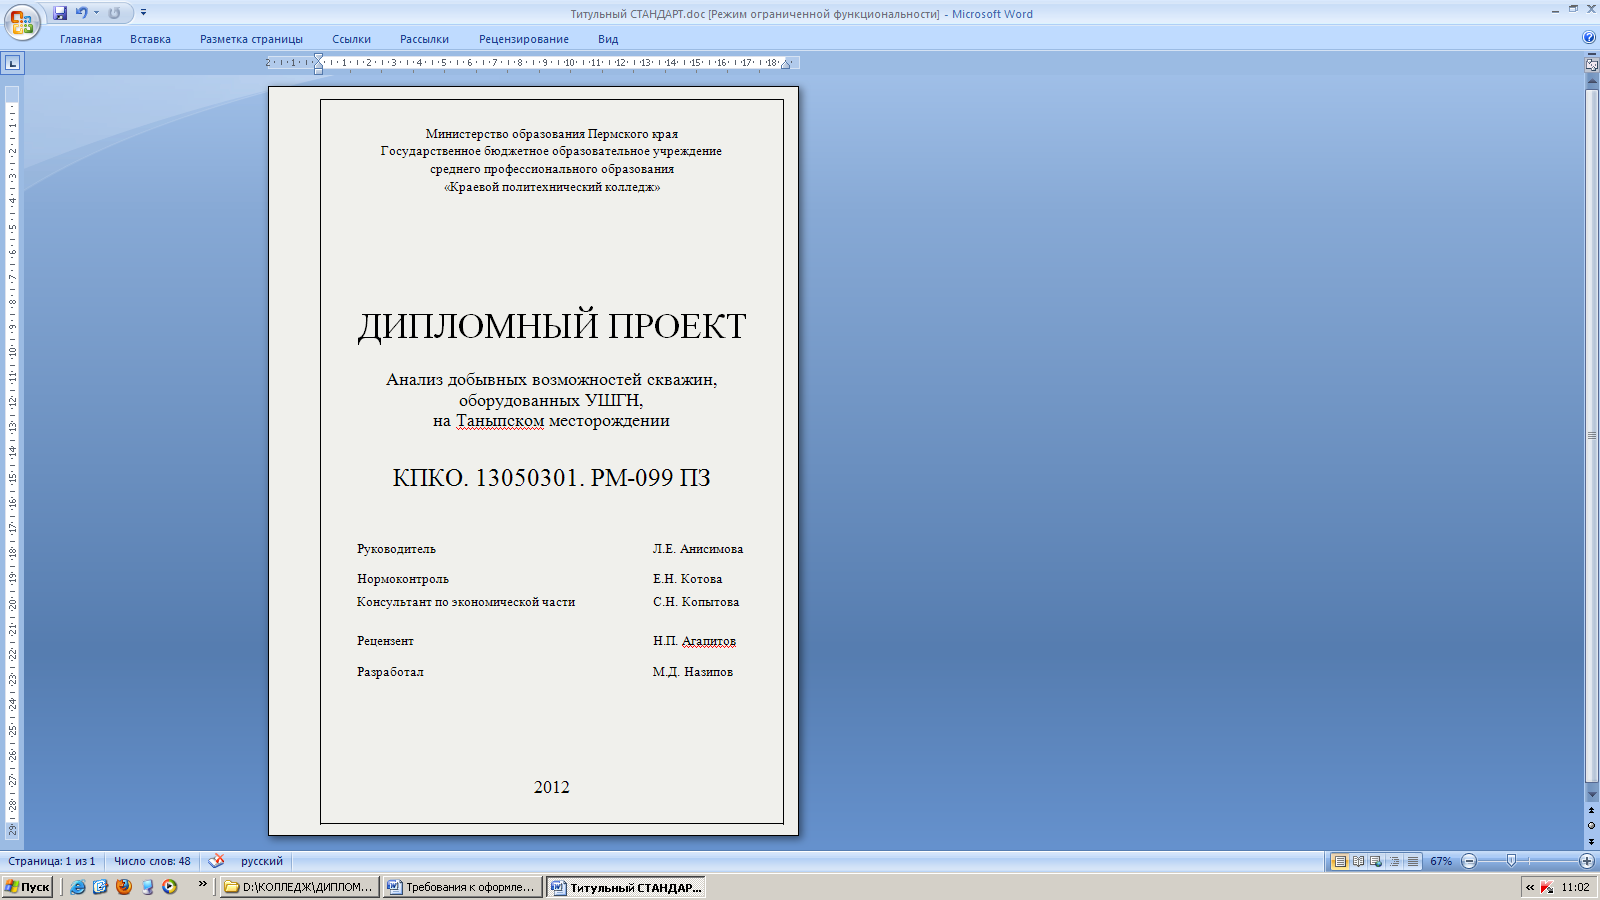Switch to Full Screen Reading view

1358,861
